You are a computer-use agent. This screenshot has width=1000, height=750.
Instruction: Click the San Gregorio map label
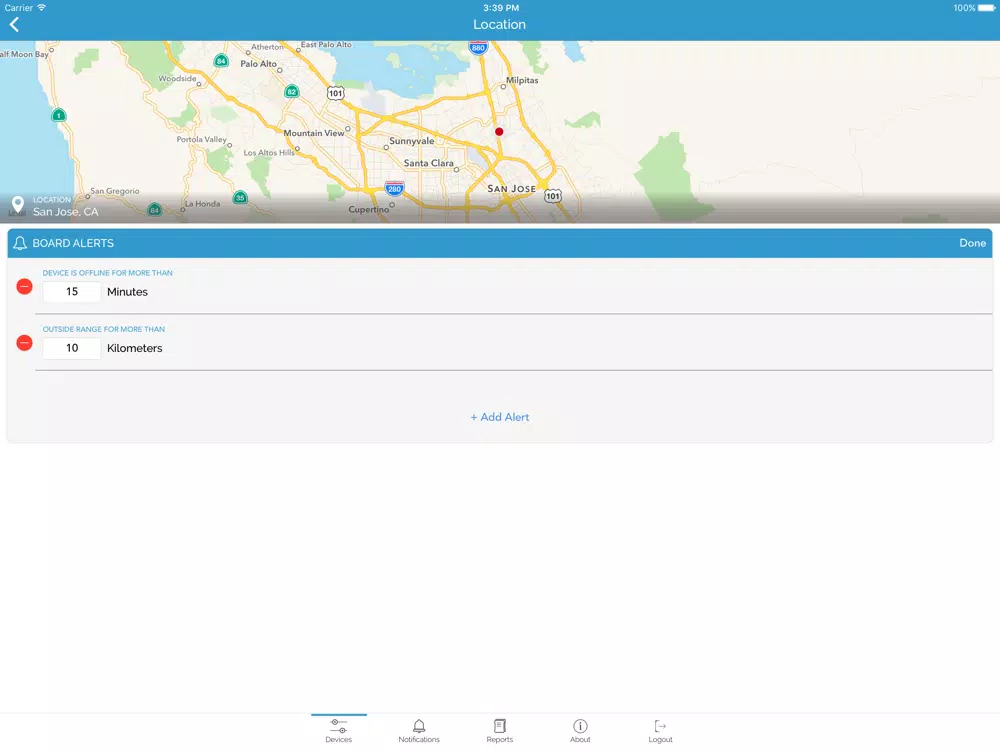click(115, 191)
